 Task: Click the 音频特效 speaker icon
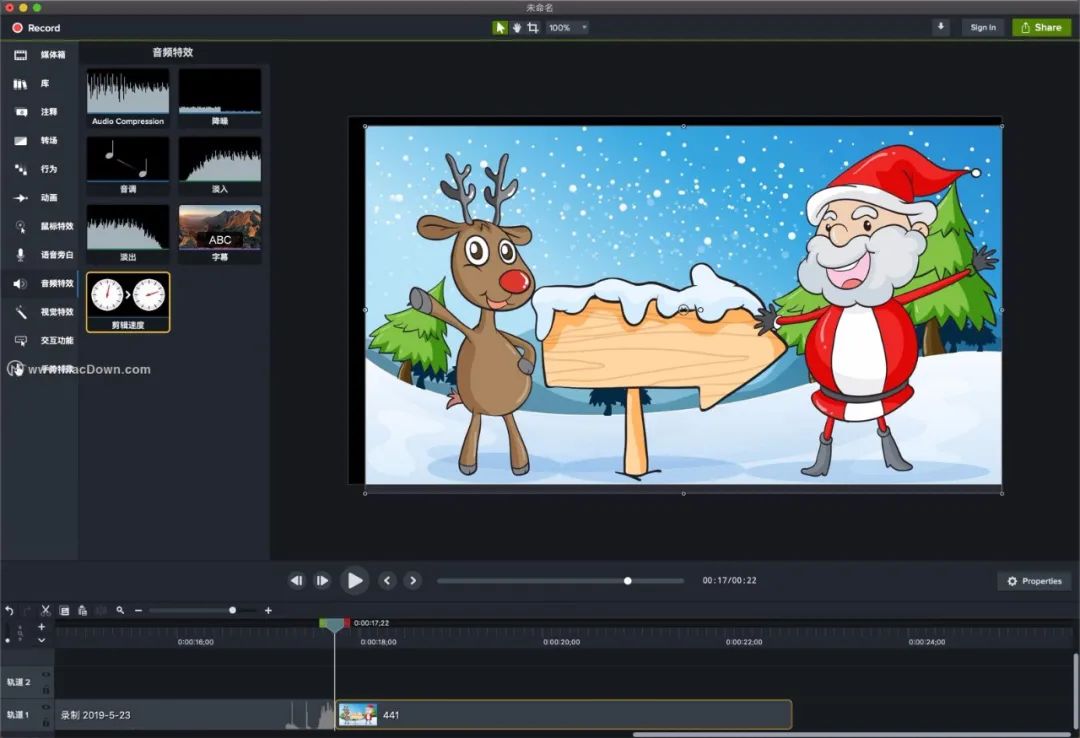click(21, 283)
